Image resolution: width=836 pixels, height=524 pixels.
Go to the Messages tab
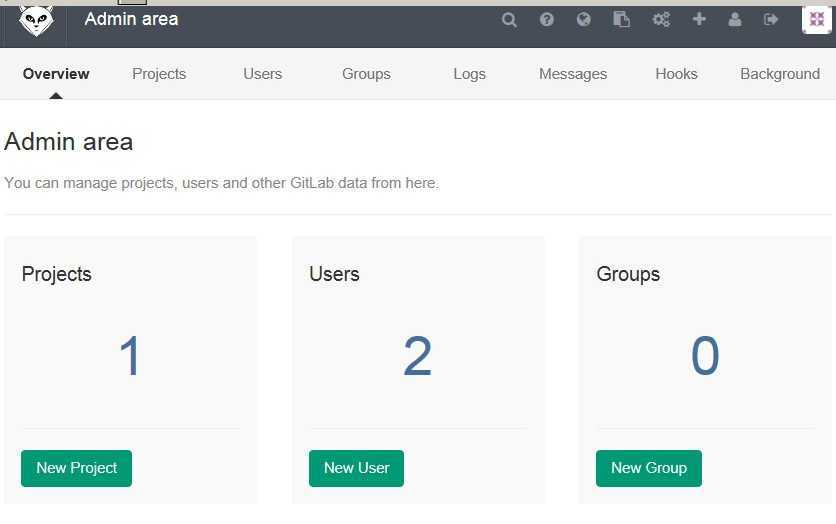pos(573,74)
